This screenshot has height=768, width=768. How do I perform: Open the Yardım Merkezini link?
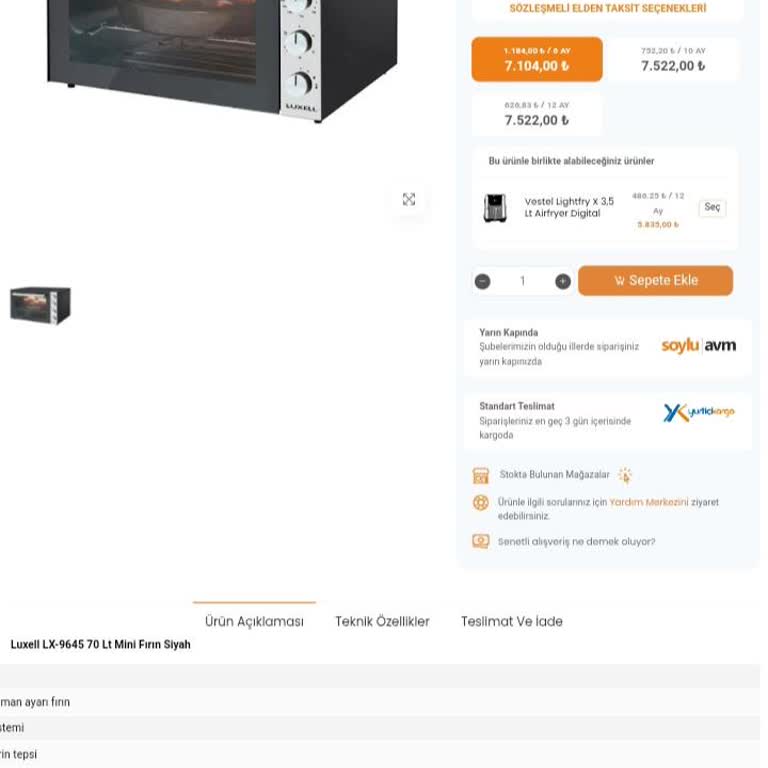pos(648,502)
